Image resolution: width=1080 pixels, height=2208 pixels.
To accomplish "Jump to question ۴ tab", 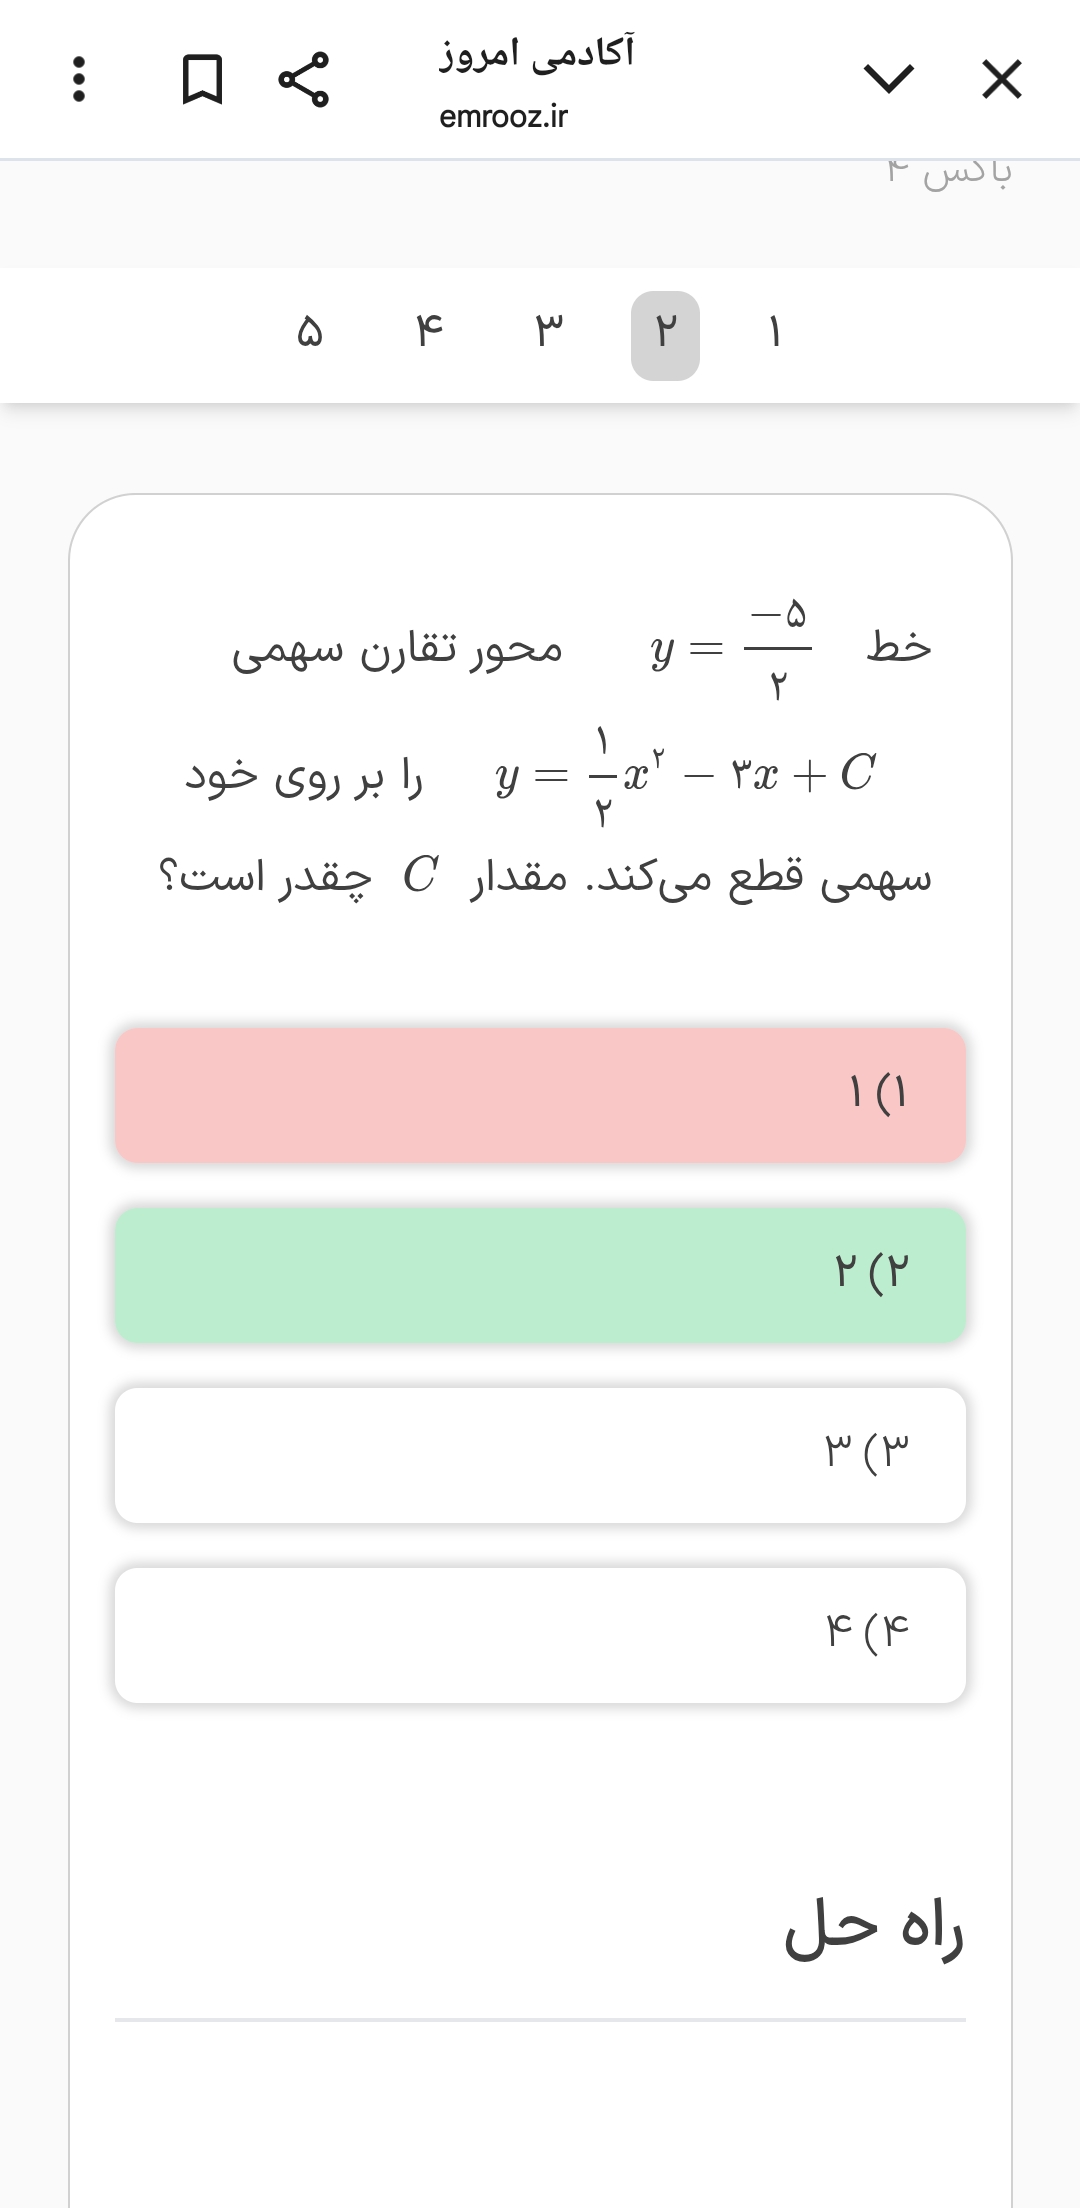I will click(x=429, y=334).
